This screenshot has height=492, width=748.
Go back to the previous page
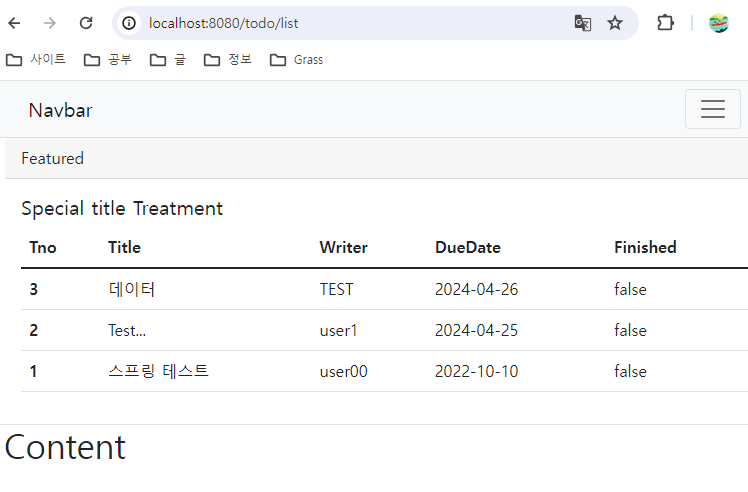[15, 23]
